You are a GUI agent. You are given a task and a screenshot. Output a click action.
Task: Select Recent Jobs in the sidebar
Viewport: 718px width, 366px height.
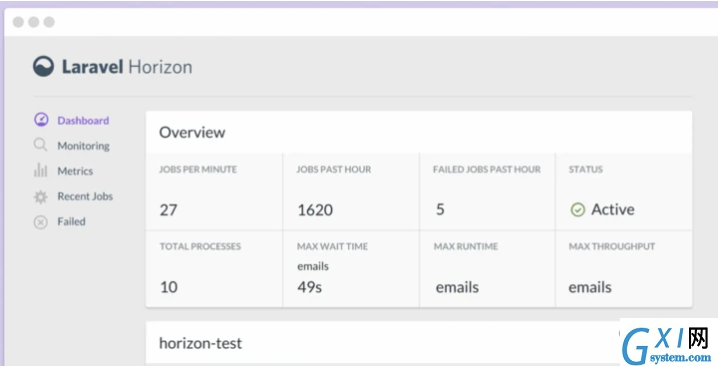[x=85, y=196]
